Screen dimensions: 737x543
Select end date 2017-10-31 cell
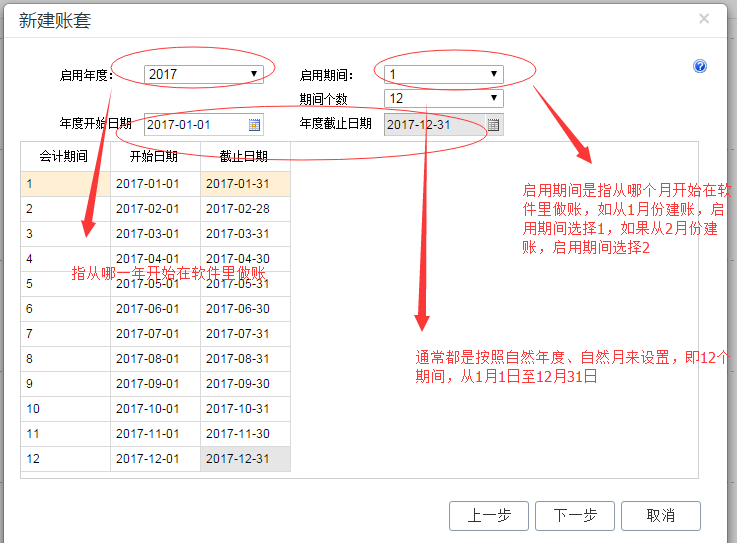[x=245, y=409]
